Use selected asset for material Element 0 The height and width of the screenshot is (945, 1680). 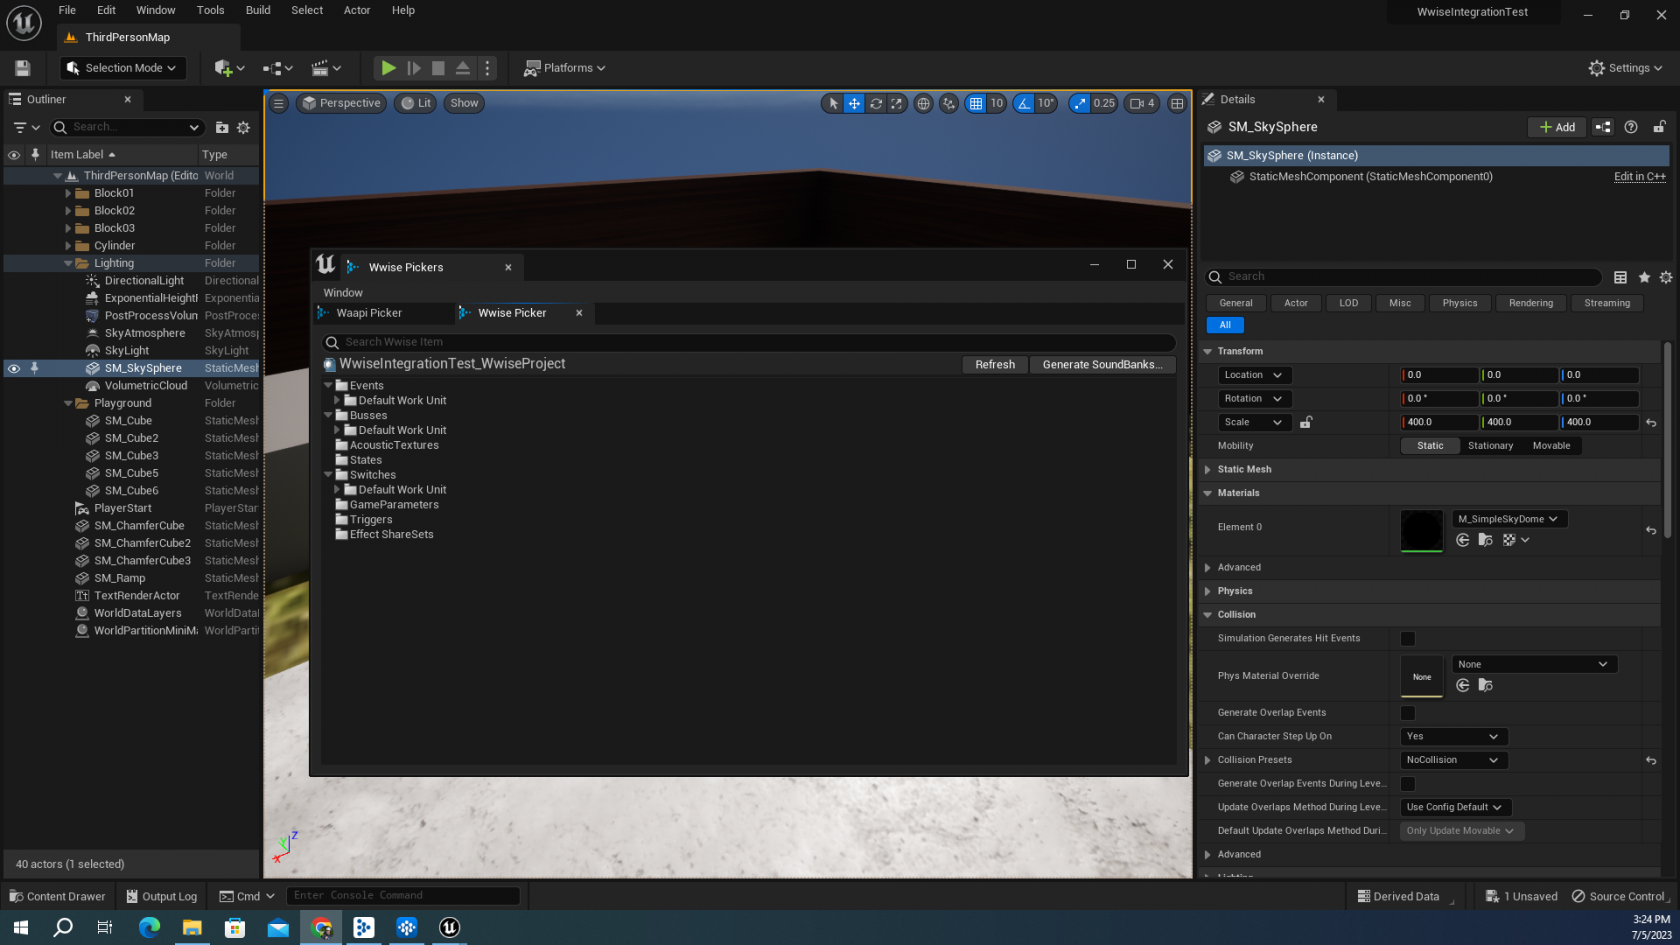1462,540
